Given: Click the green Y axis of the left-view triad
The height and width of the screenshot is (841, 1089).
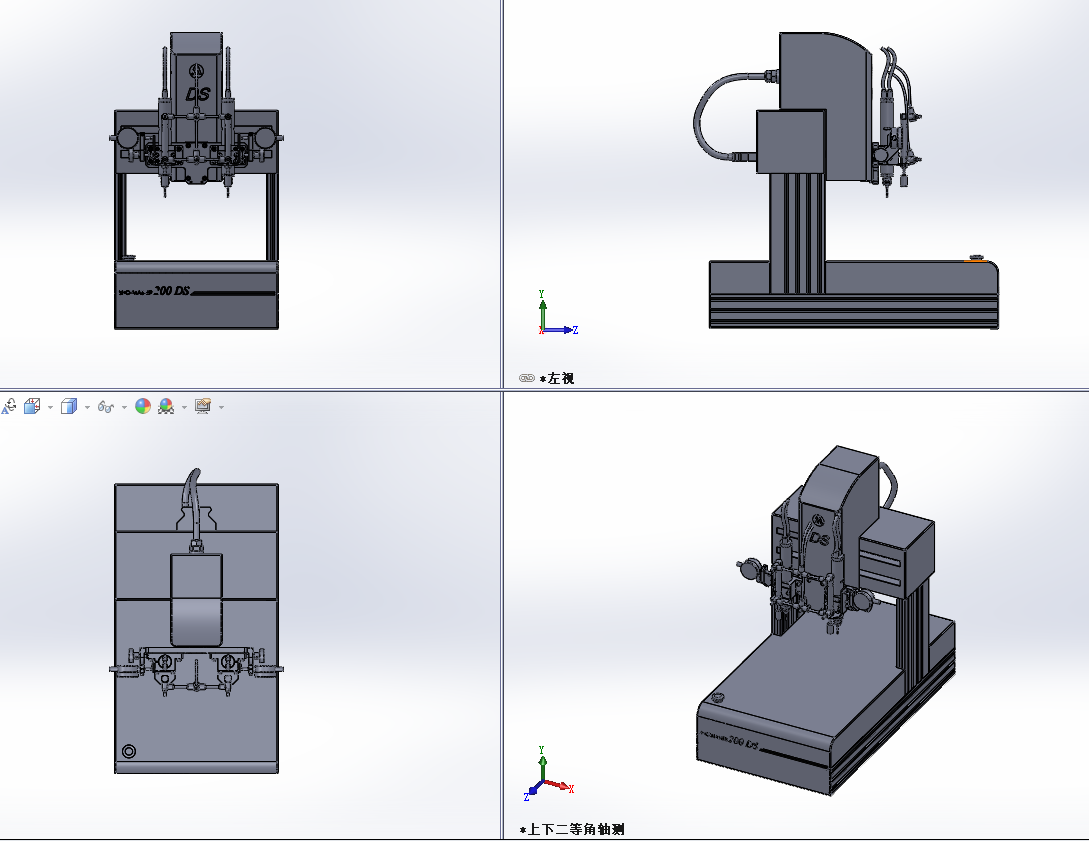Looking at the screenshot, I should point(542,303).
